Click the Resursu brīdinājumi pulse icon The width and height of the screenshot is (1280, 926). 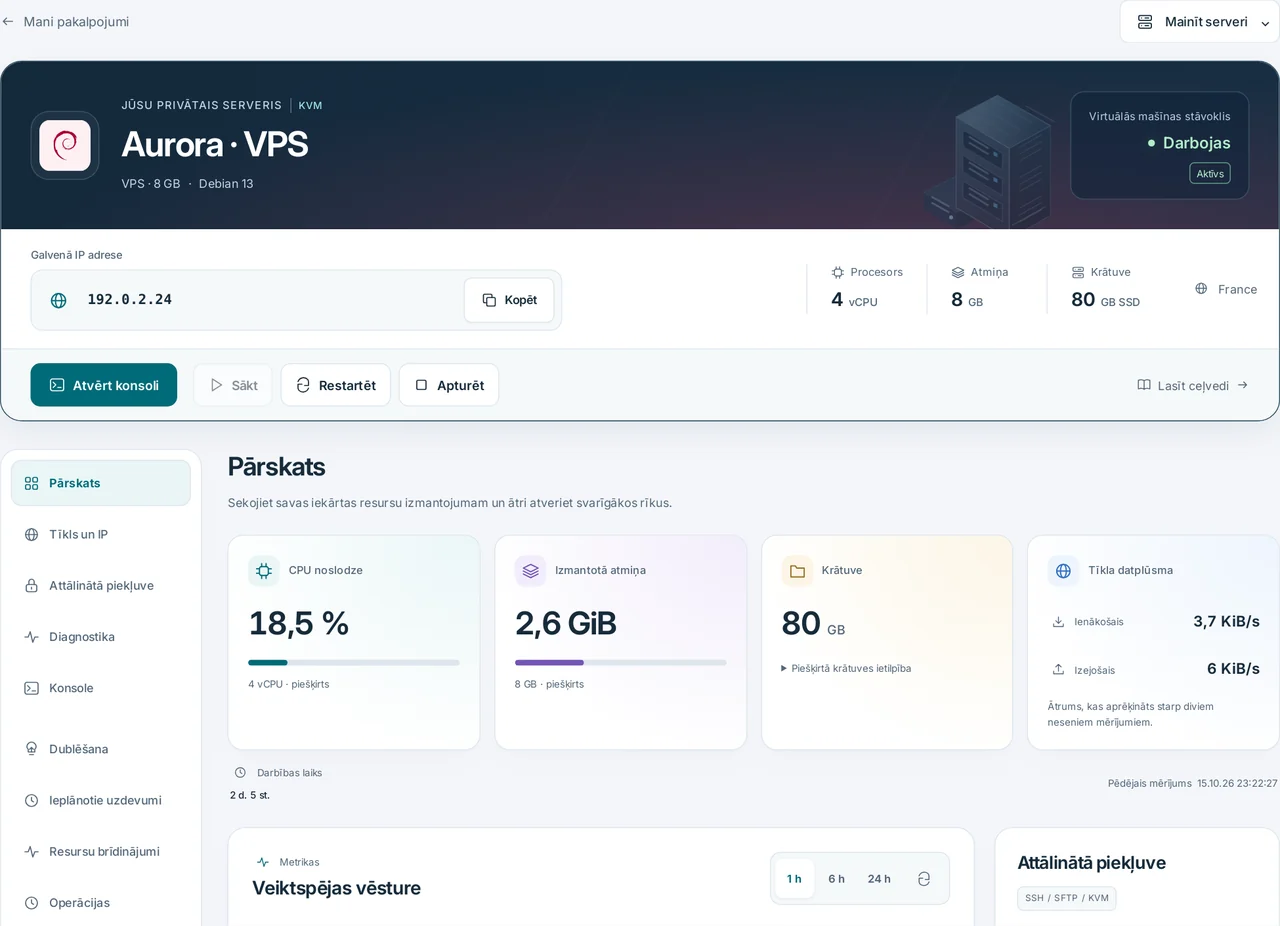31,851
